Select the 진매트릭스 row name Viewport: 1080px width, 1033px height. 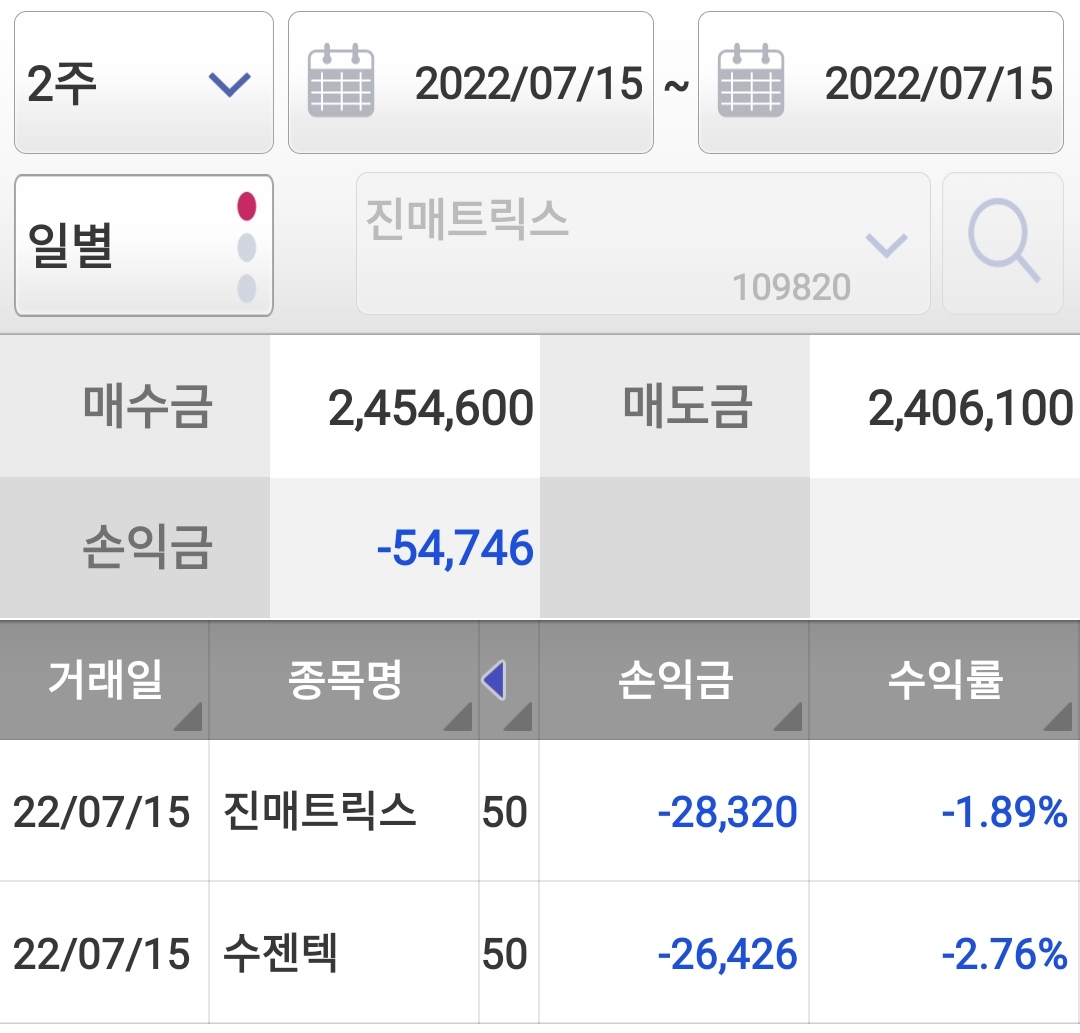point(320,811)
